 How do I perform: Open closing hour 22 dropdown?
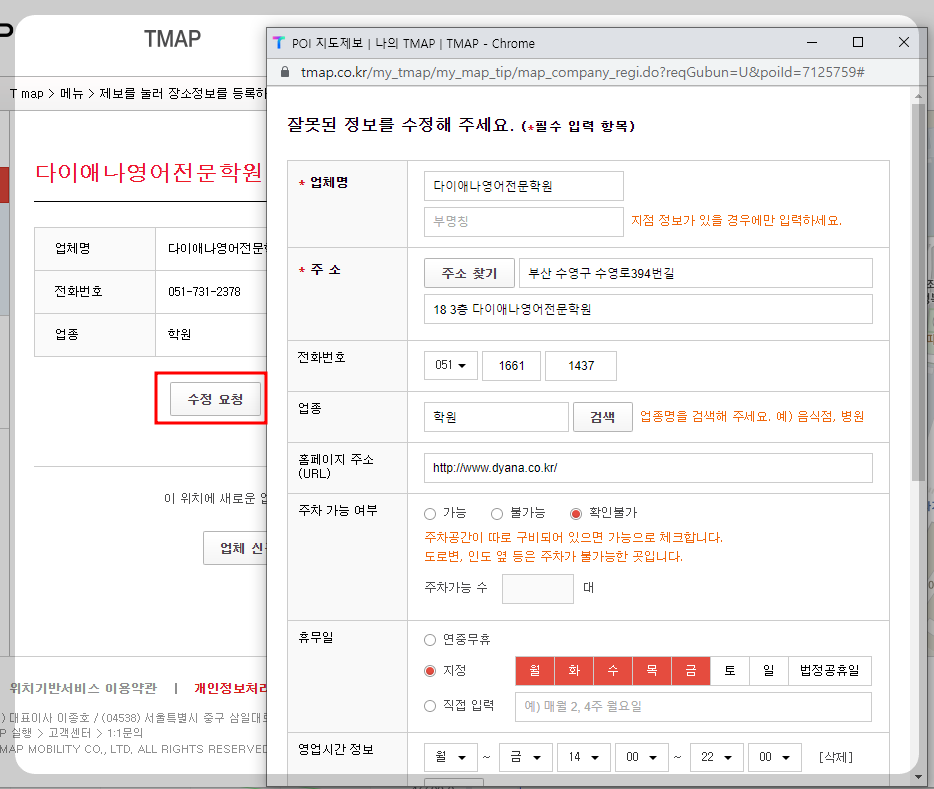717,757
